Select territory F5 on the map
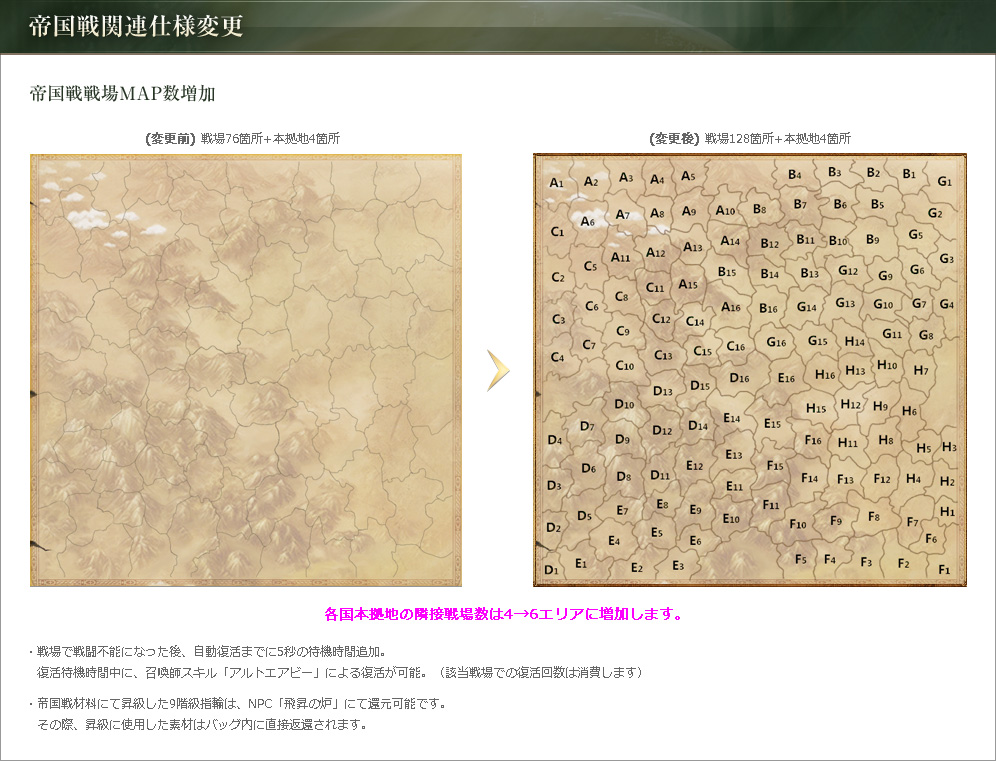This screenshot has width=996, height=762. click(x=800, y=559)
